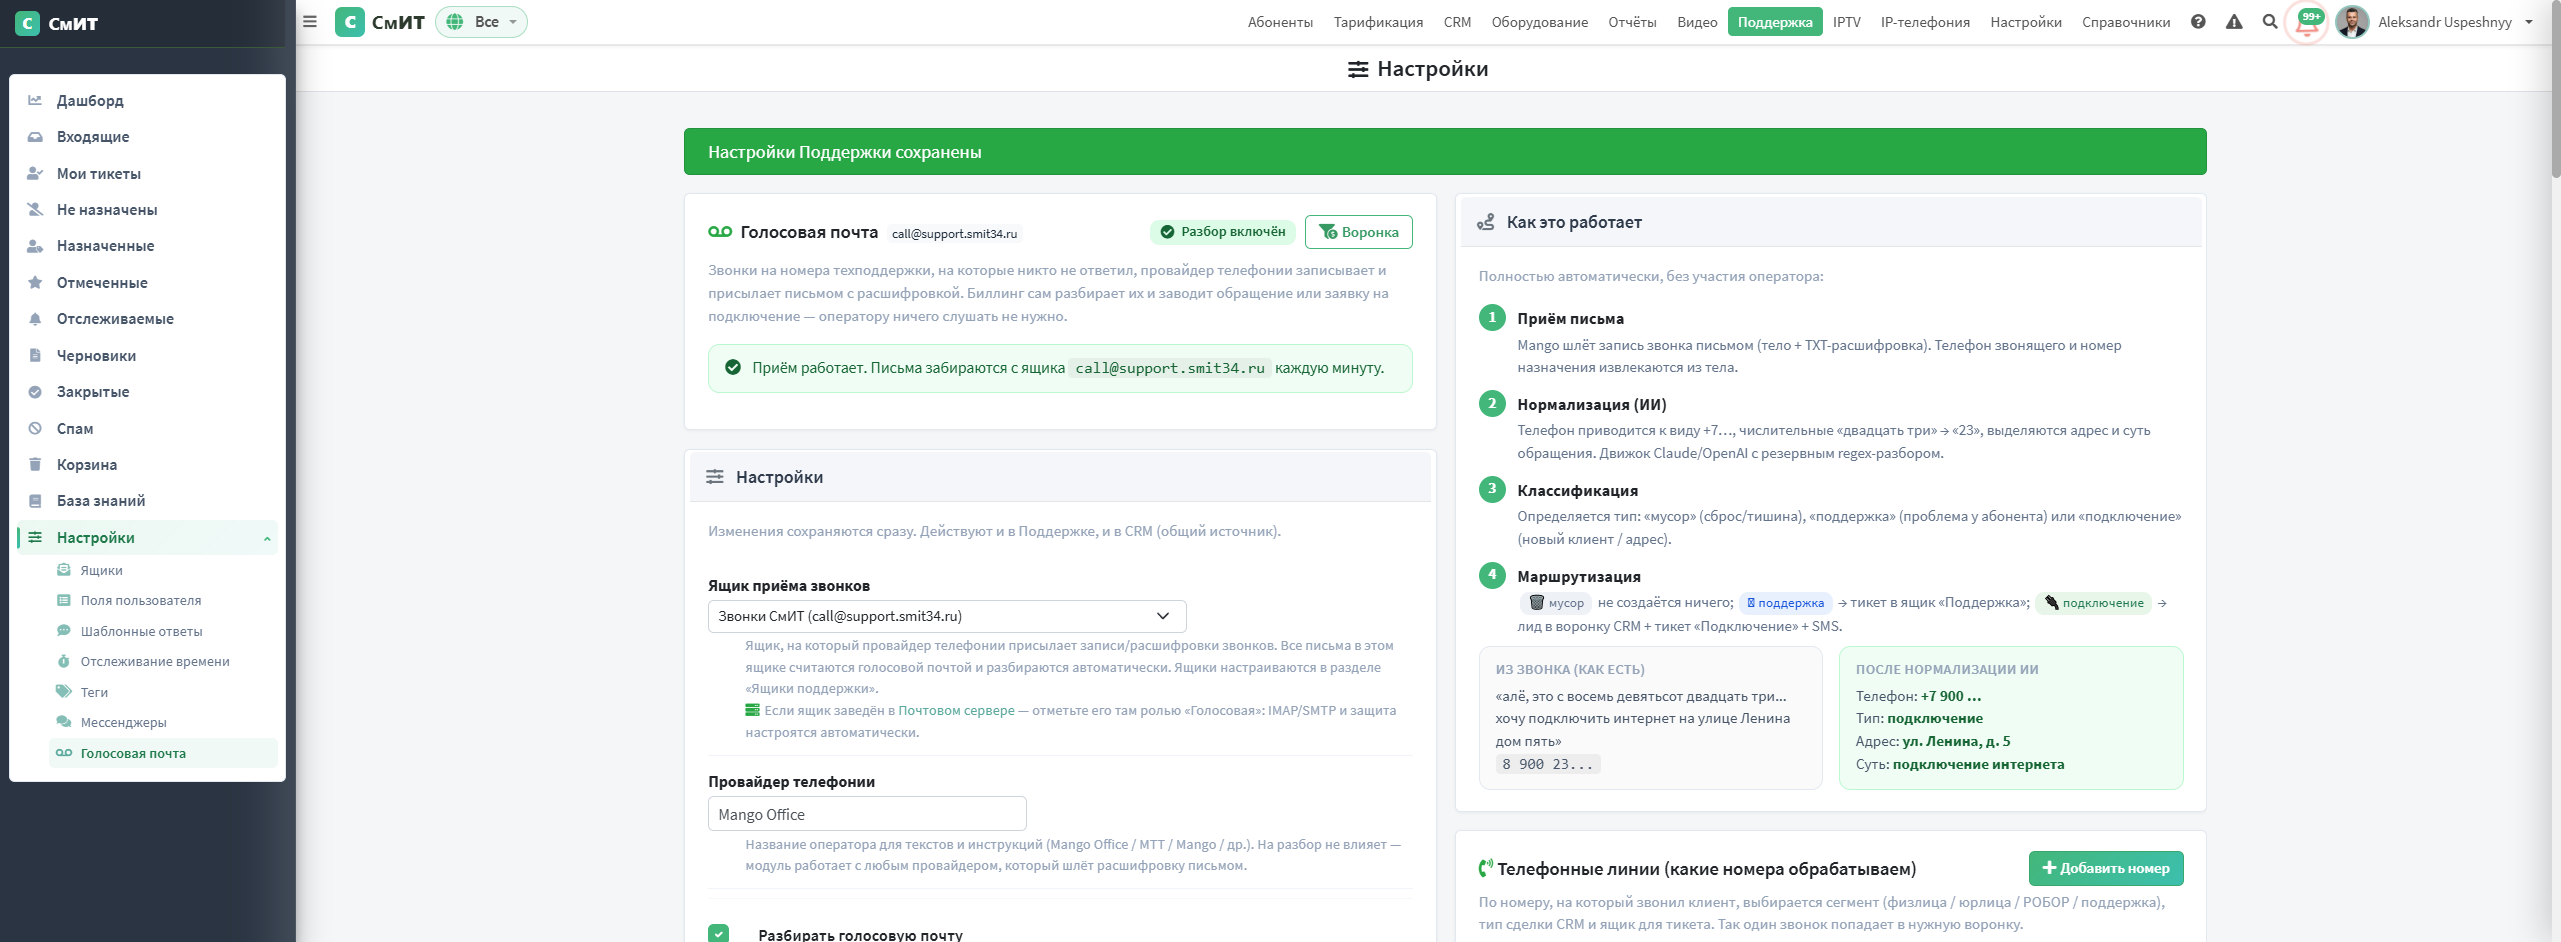Click the call@support.smit34.ru address label
Screen dimensions: 2561x942
pos(954,234)
